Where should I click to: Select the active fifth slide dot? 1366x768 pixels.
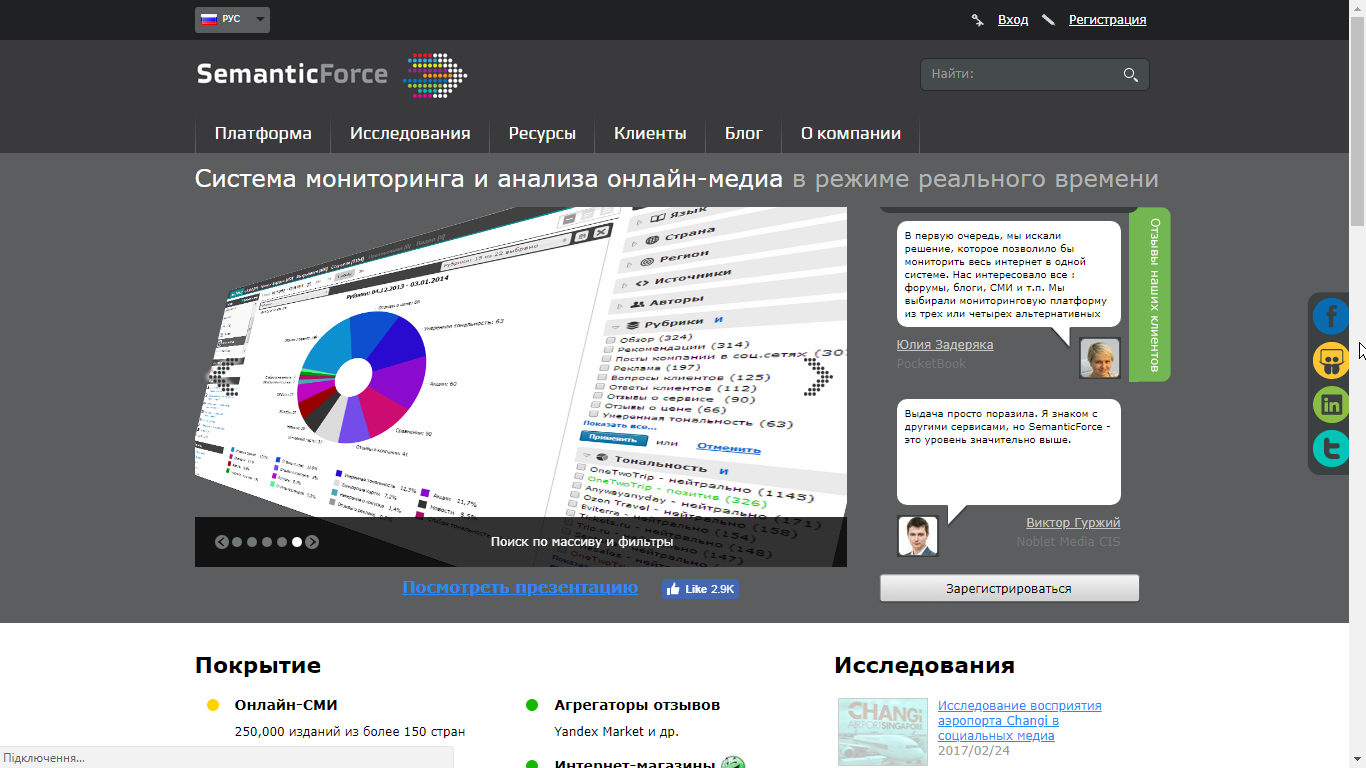(297, 542)
